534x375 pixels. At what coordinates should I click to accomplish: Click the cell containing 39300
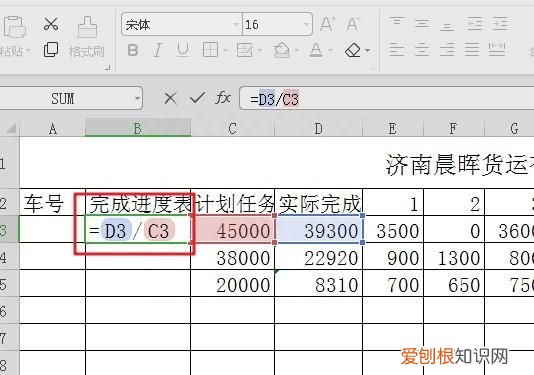tap(318, 229)
